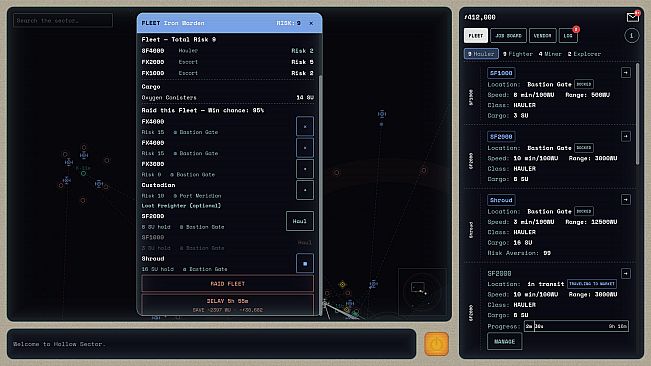Viewport: 651px width, 366px height.
Task: Untick the Shroud loot freighter checkbox
Action: (x=305, y=264)
